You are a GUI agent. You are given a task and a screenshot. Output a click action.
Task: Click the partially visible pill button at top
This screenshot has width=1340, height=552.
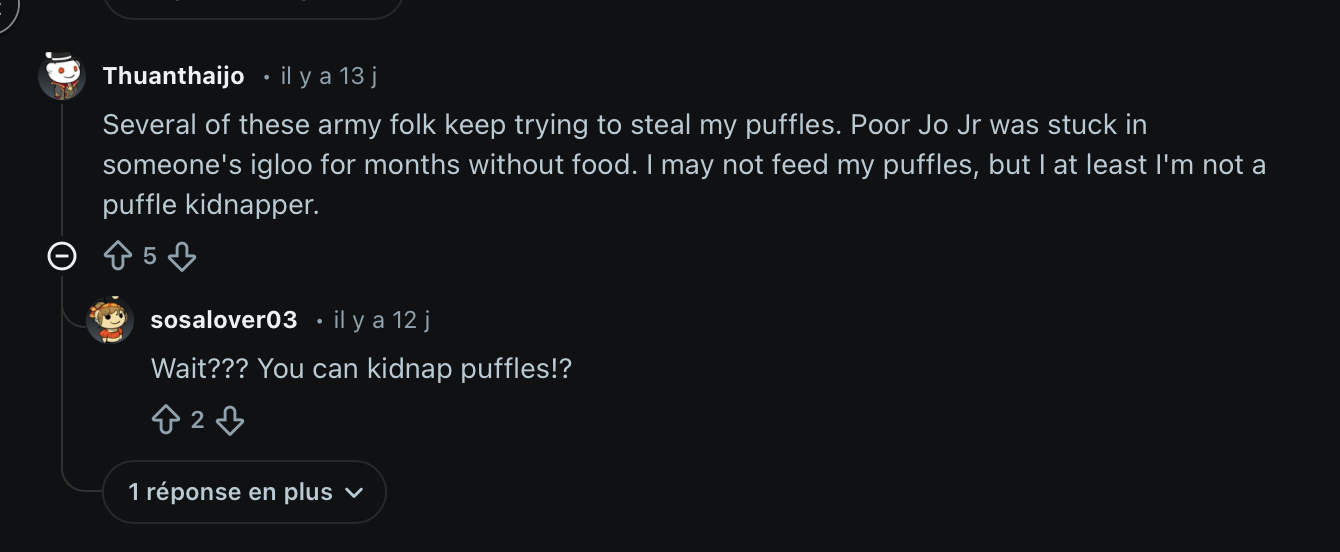252,8
